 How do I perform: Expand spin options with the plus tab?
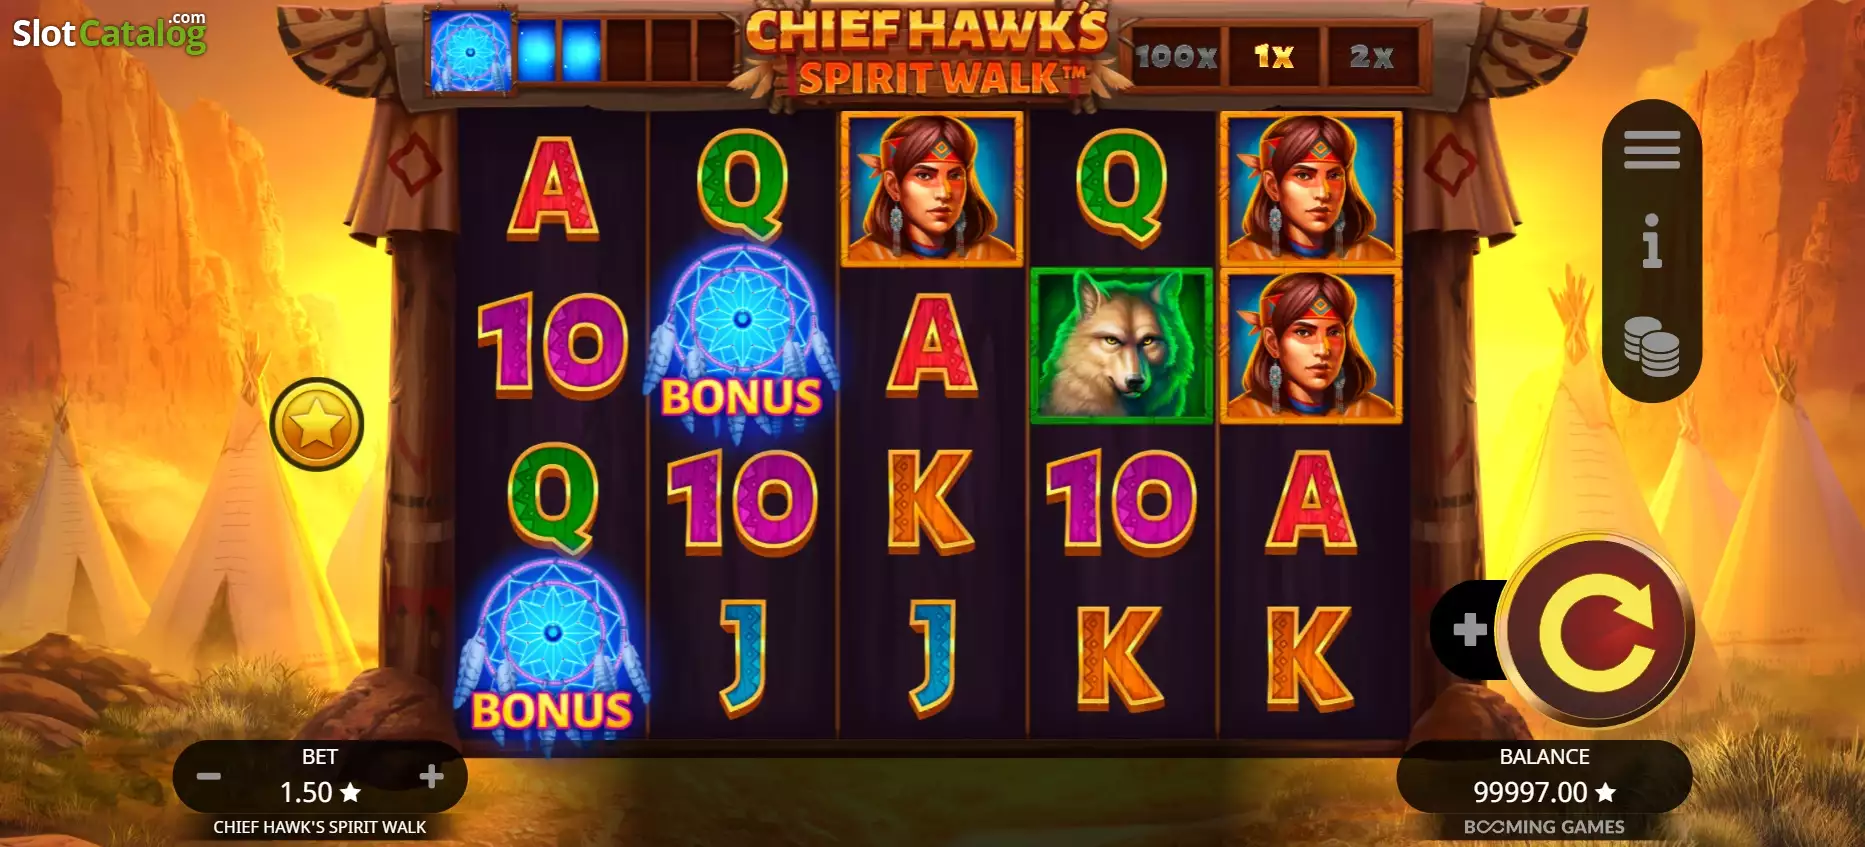[x=1469, y=630]
